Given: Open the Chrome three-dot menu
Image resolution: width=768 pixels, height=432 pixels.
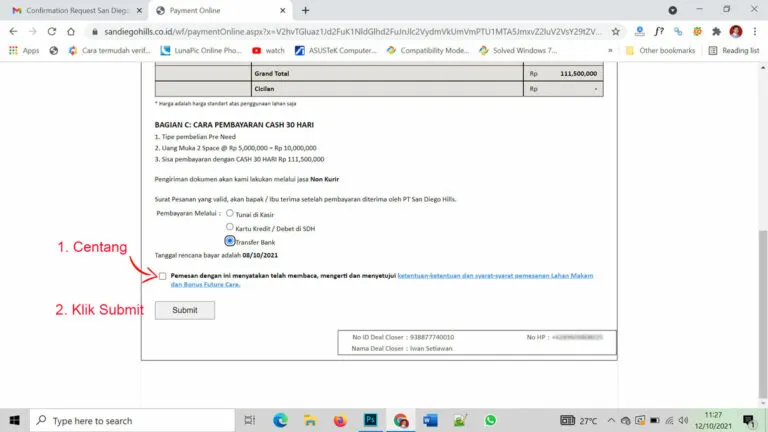Looking at the screenshot, I should (x=756, y=31).
